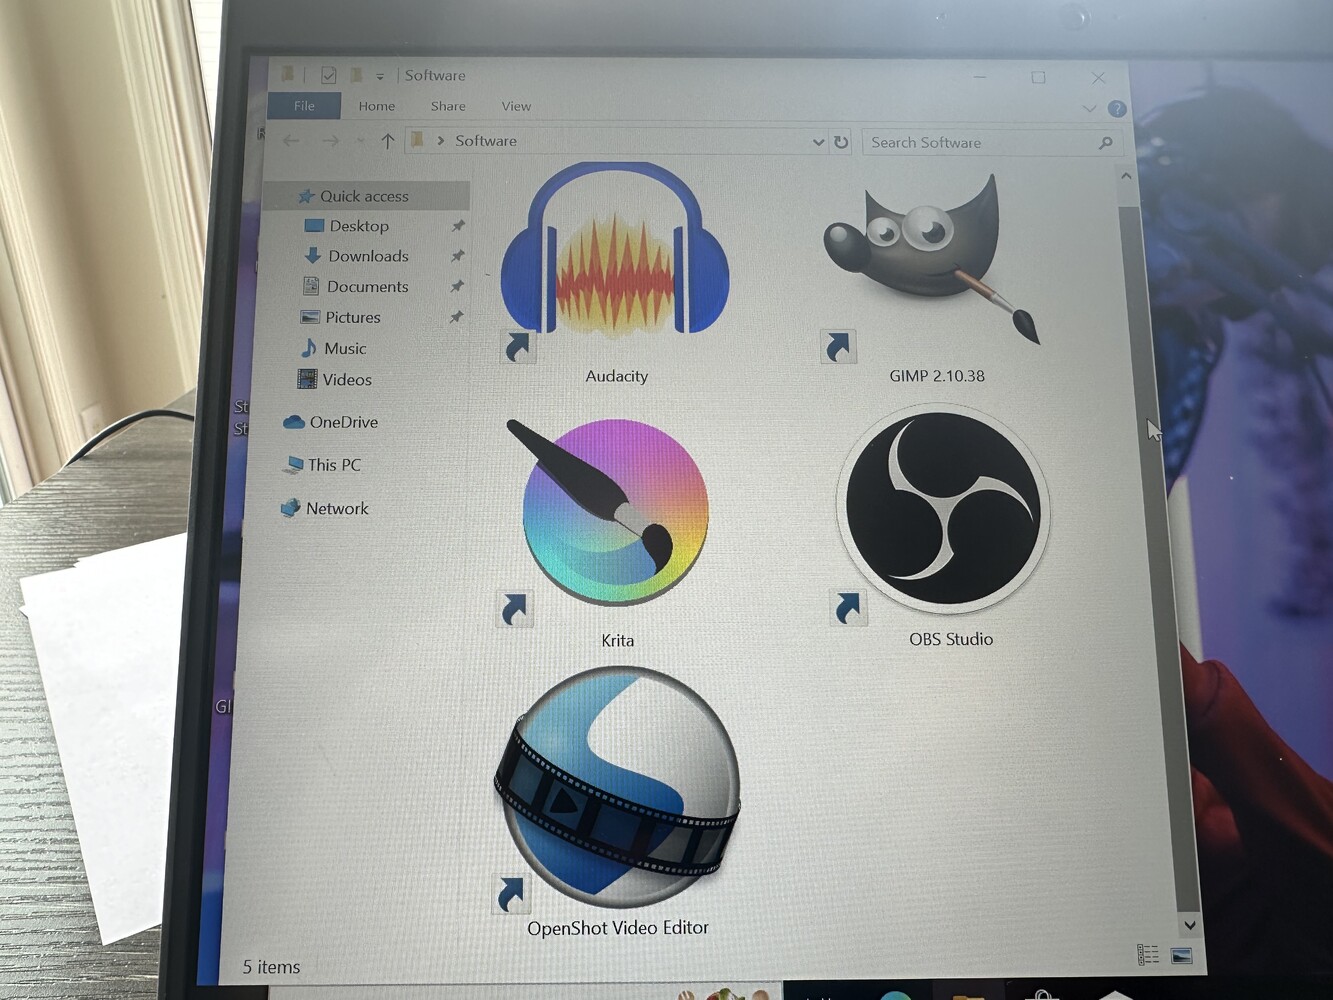Open the blue Help question mark

(x=1117, y=108)
